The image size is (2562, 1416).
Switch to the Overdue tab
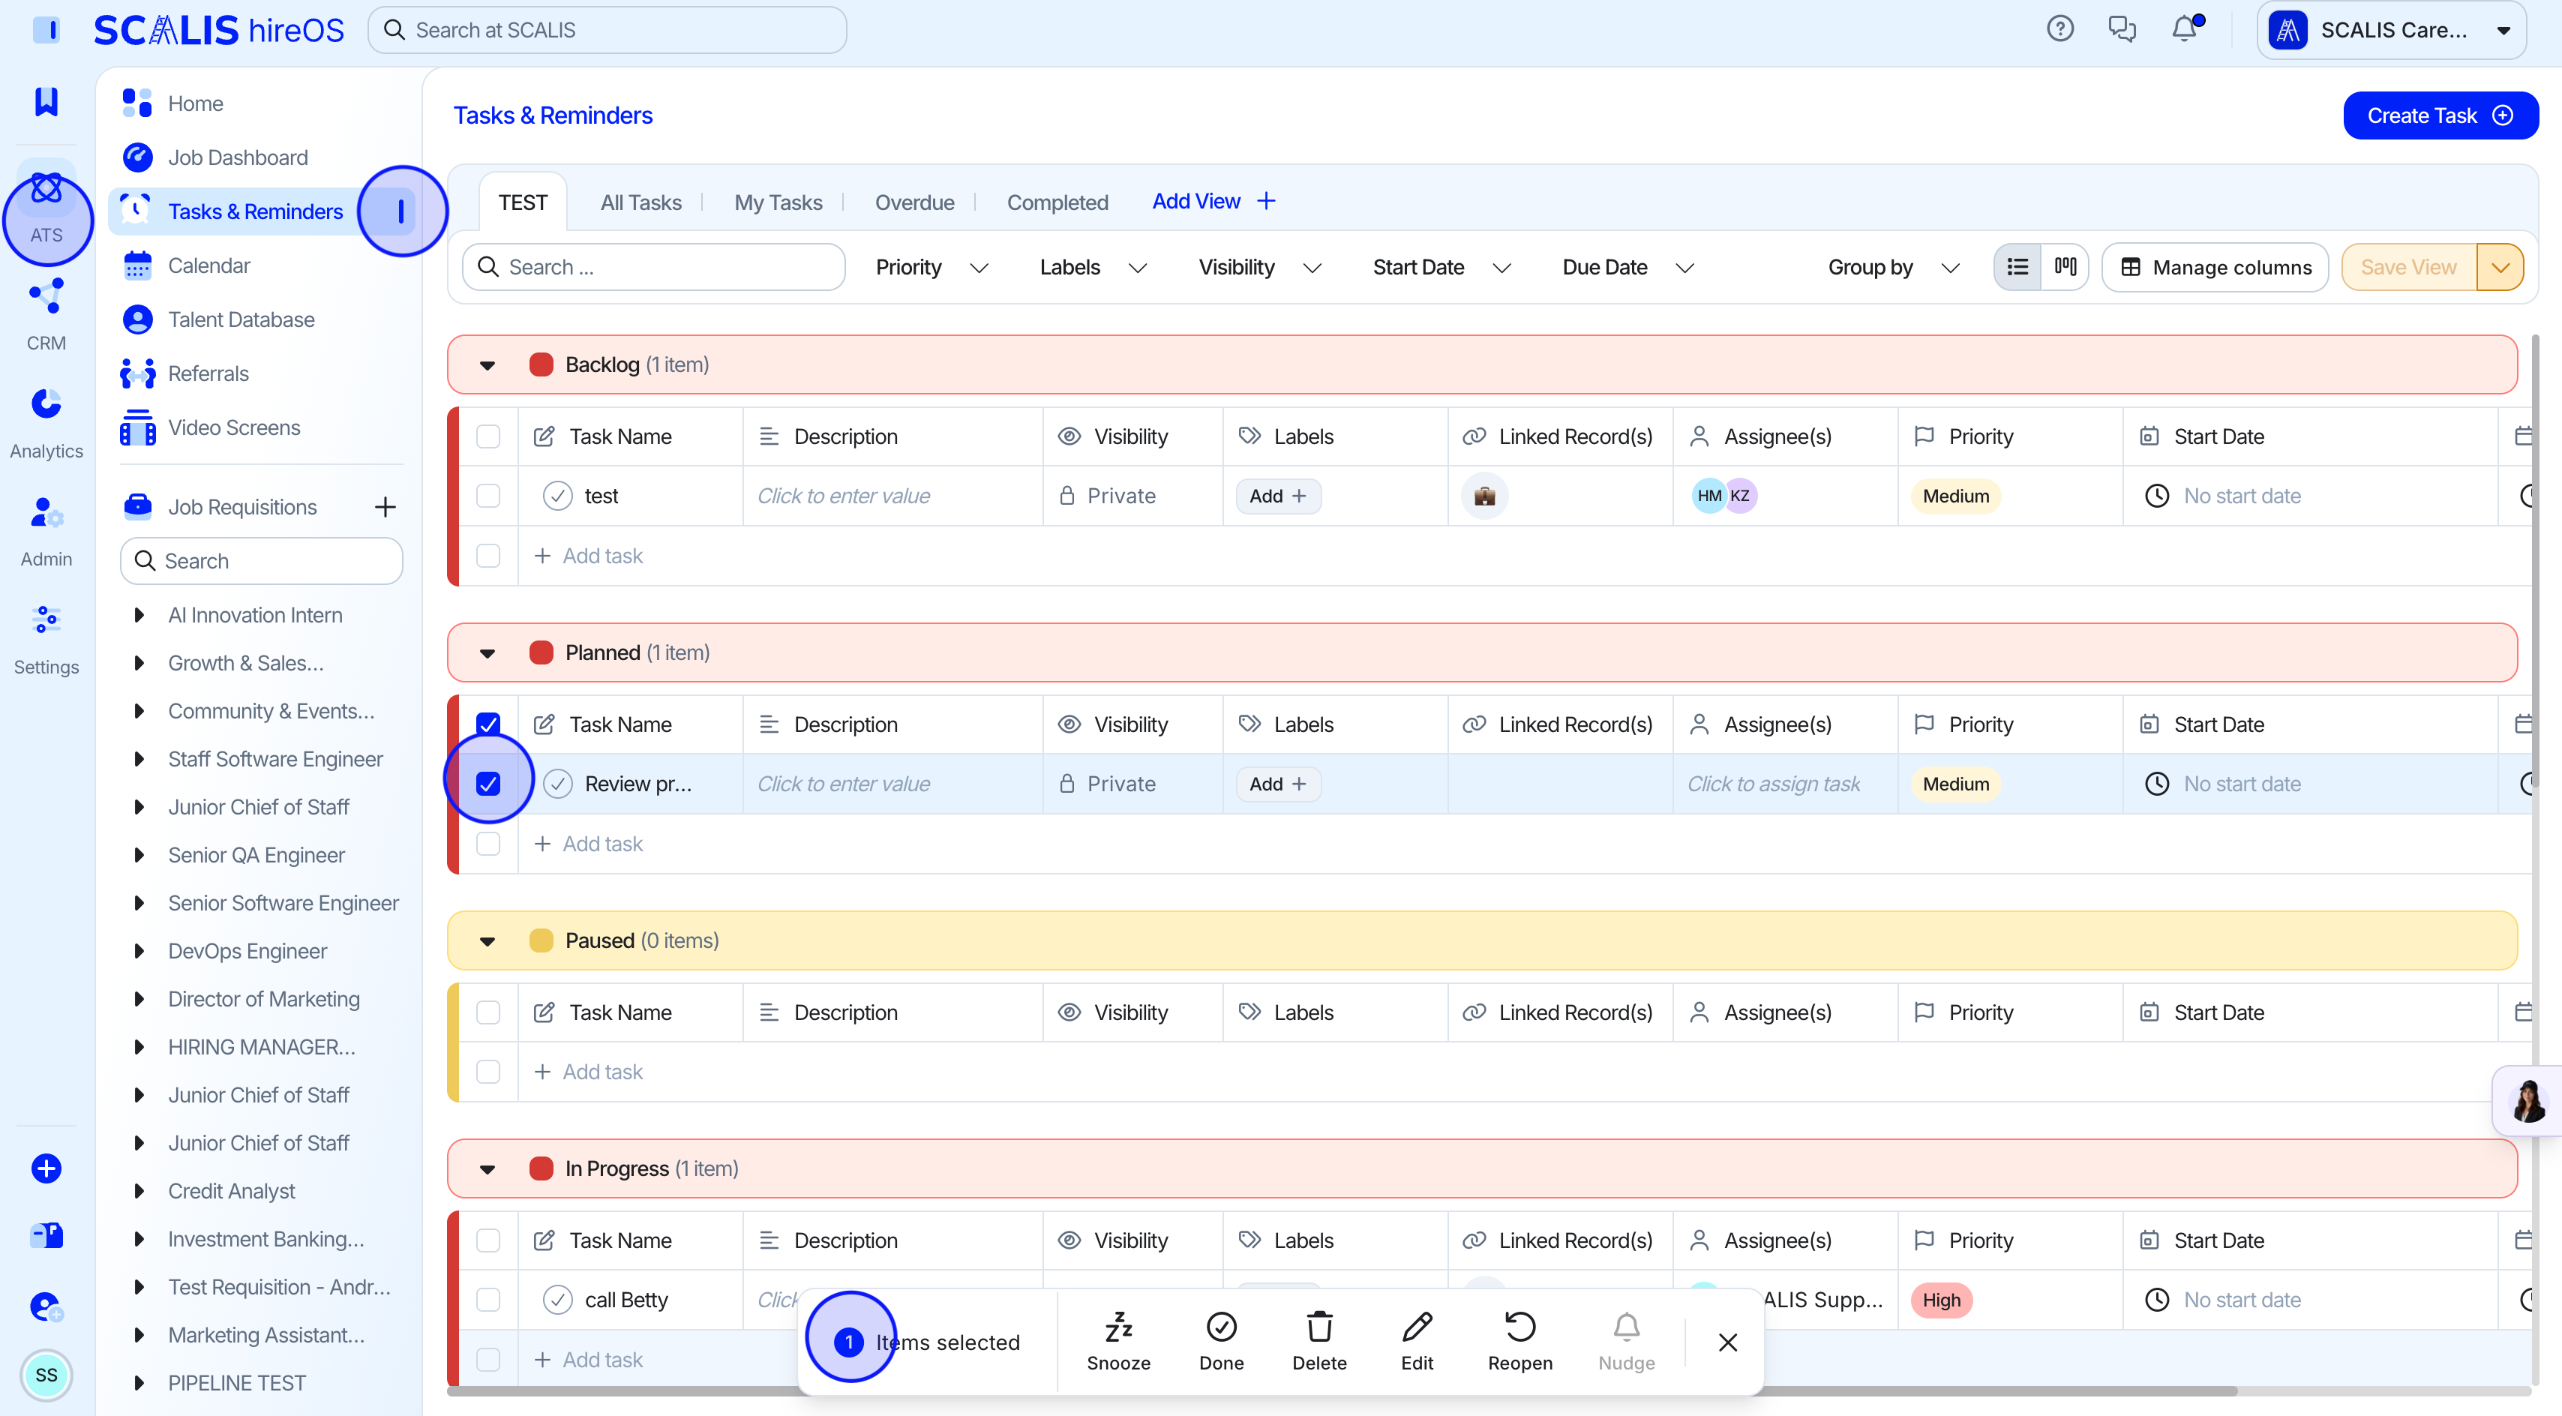click(x=914, y=202)
